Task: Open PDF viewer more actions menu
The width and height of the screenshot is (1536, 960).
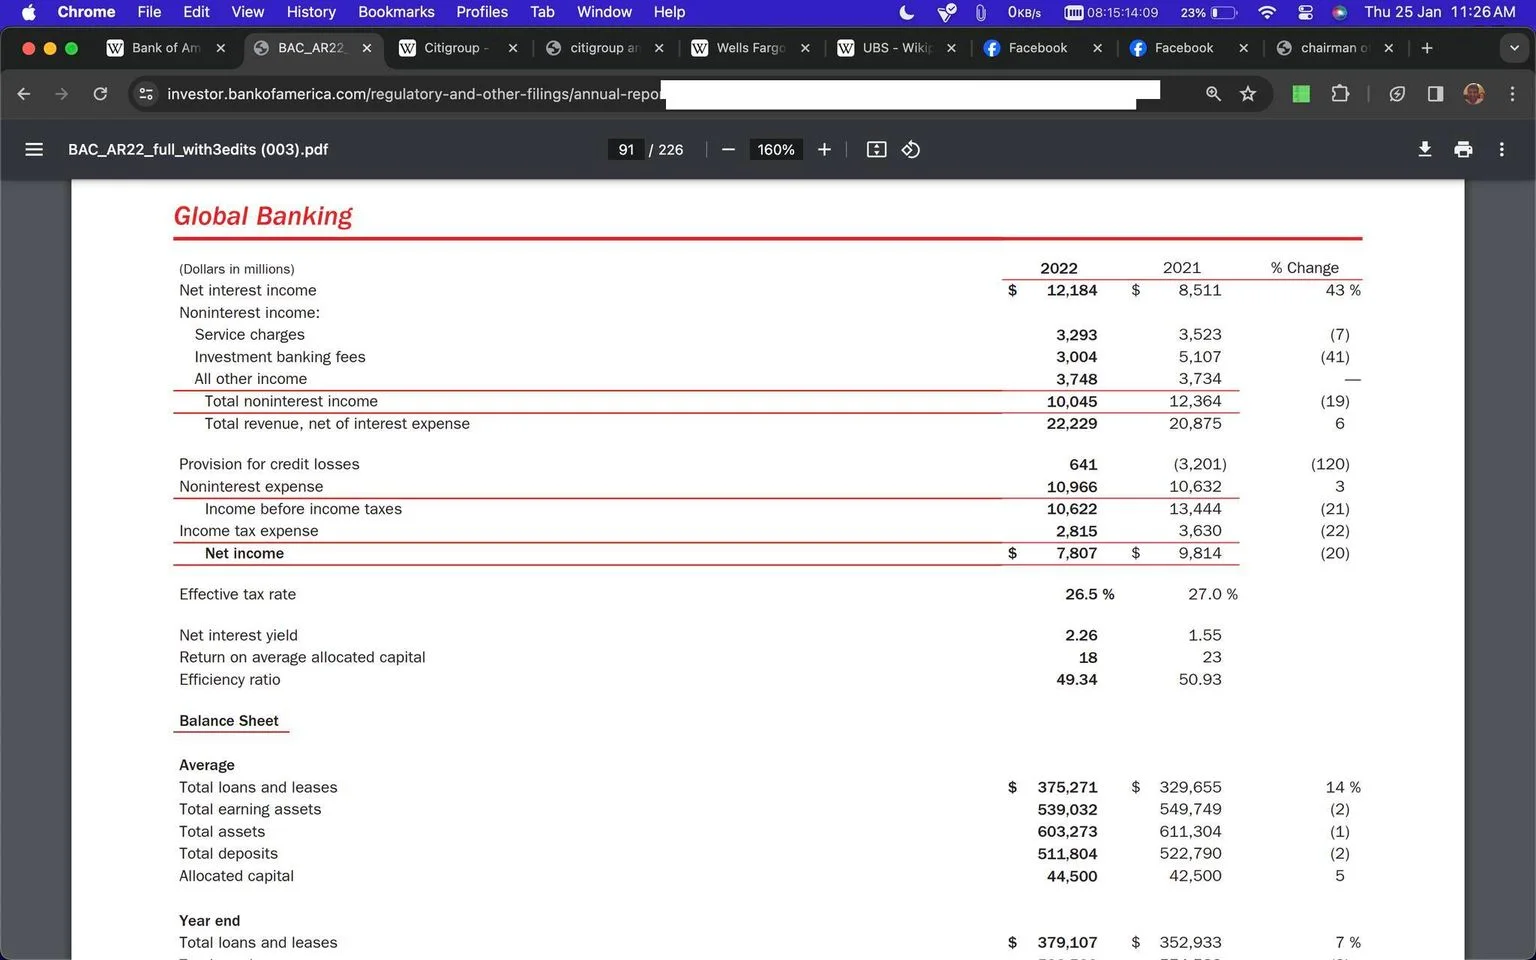Action: coord(1501,149)
